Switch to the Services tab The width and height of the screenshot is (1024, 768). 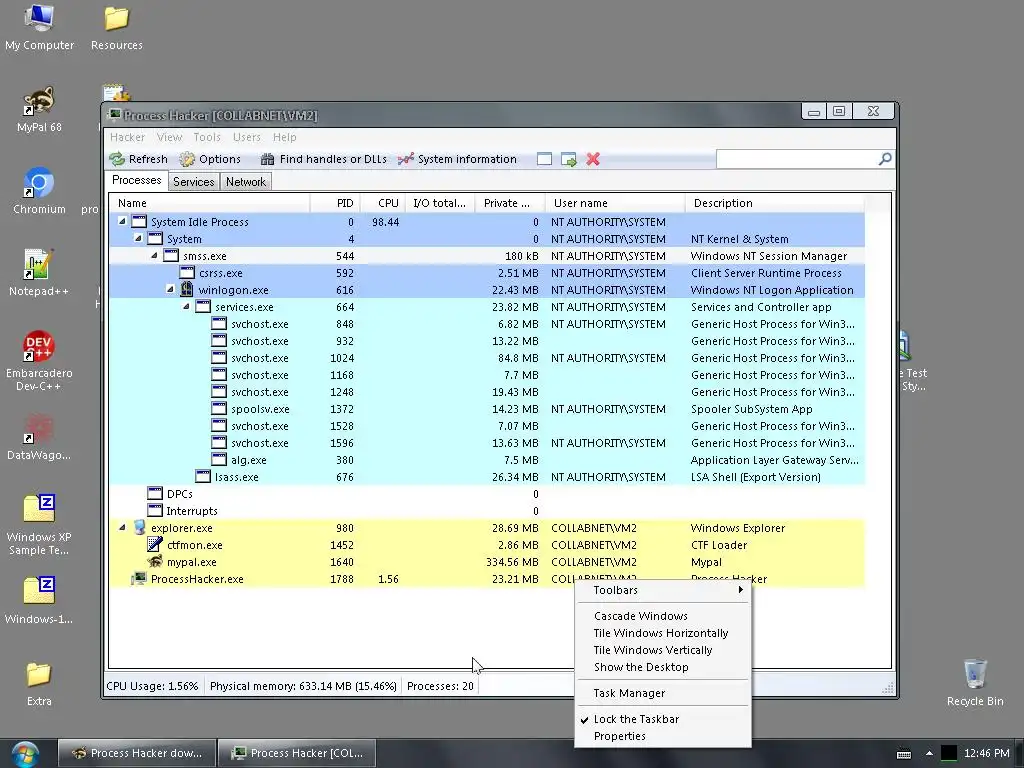(x=193, y=182)
